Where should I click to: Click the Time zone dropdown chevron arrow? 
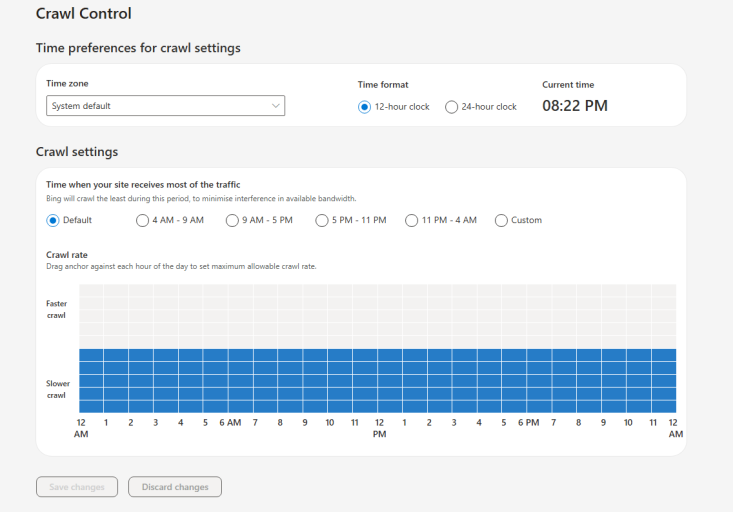click(276, 106)
